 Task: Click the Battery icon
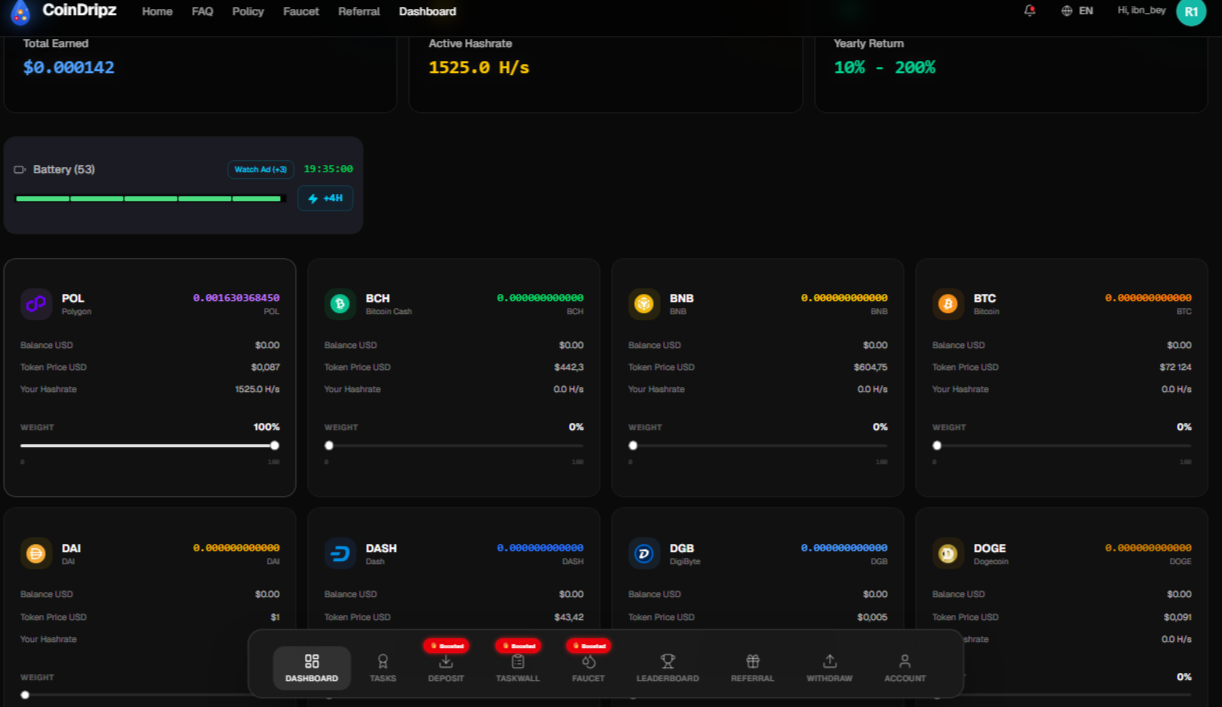click(x=20, y=170)
